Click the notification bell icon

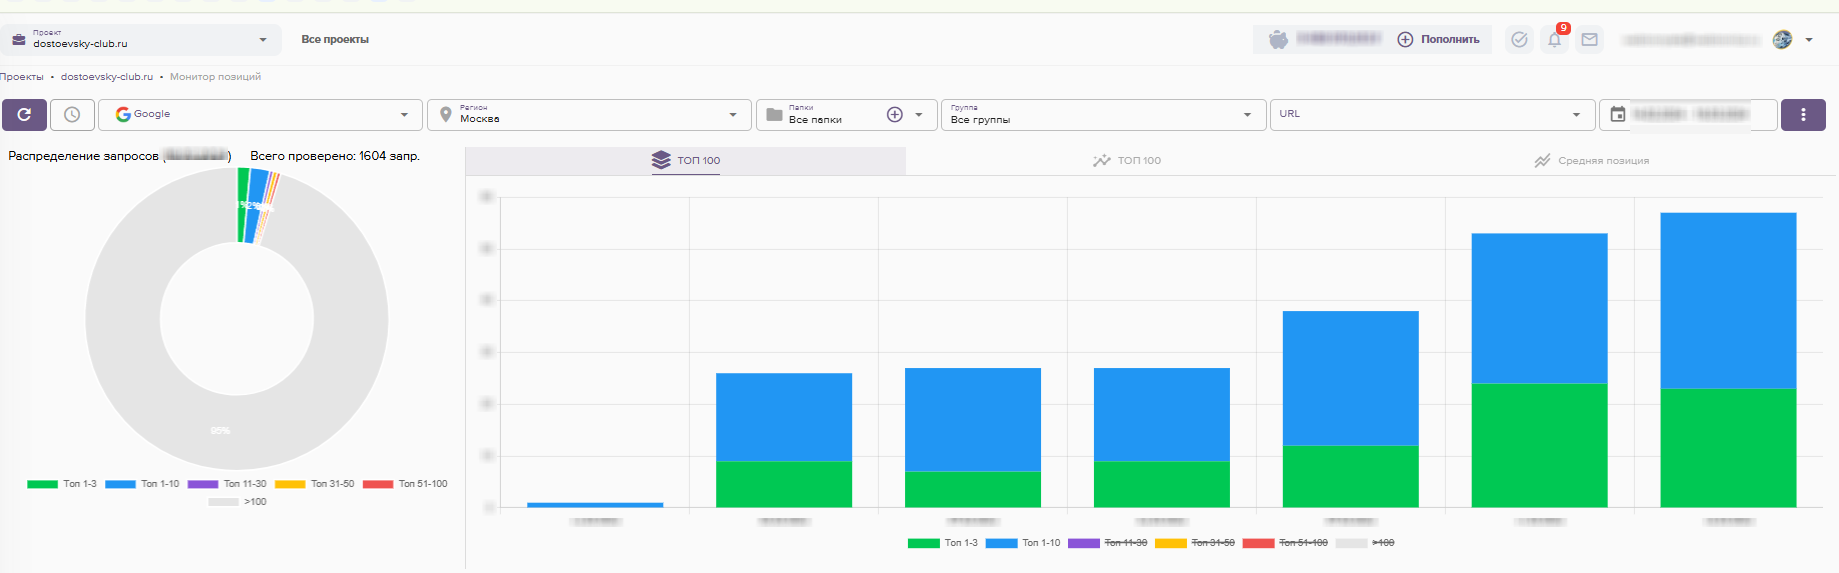point(1554,40)
